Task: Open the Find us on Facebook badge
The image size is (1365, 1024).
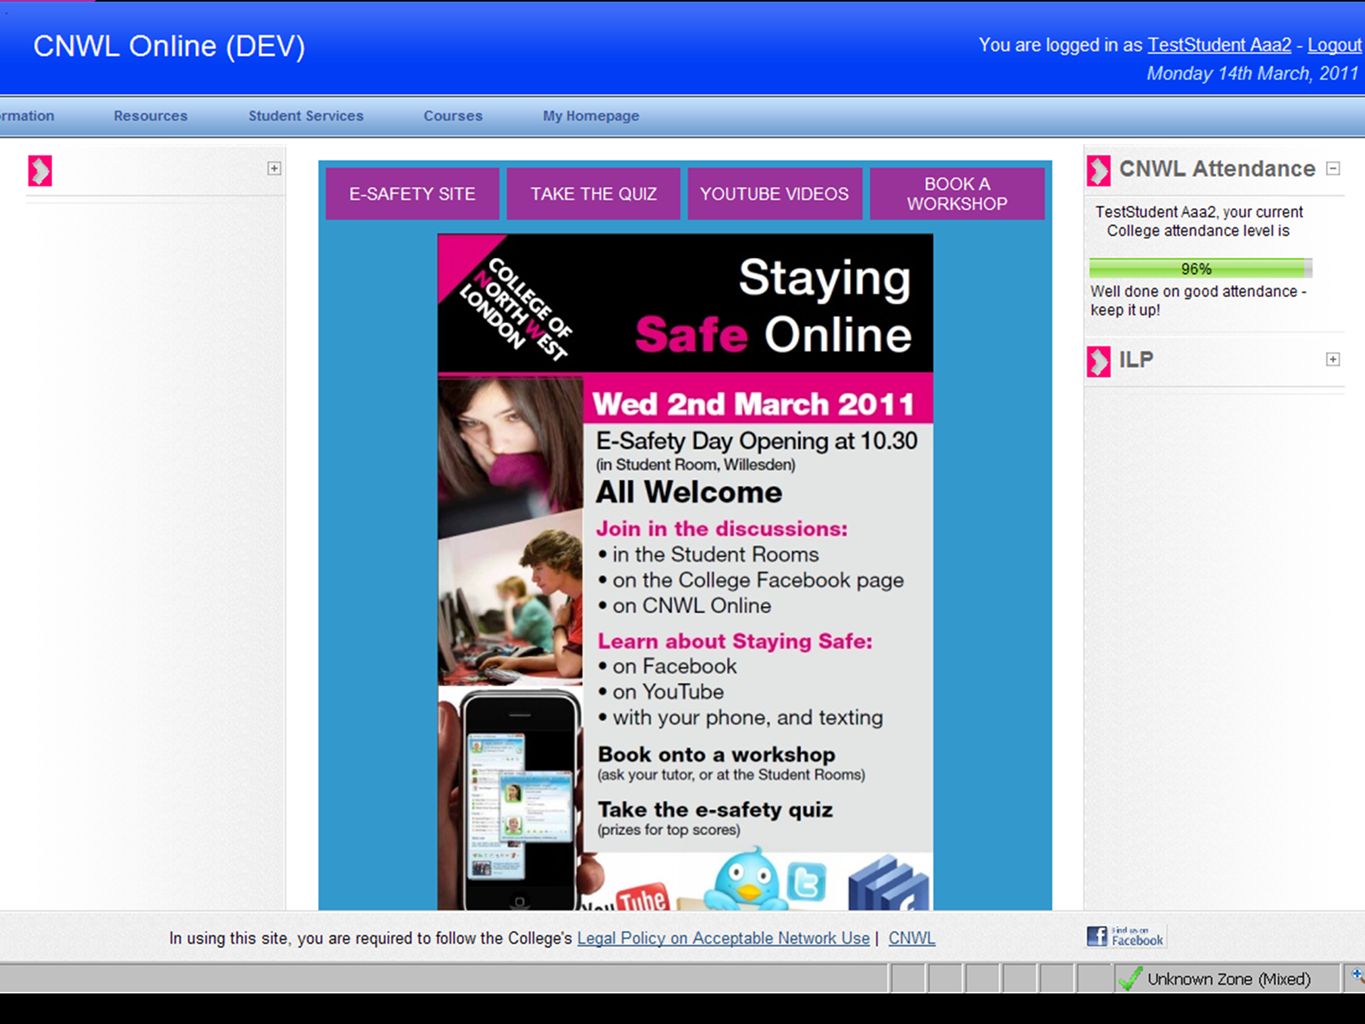Action: tap(1126, 936)
